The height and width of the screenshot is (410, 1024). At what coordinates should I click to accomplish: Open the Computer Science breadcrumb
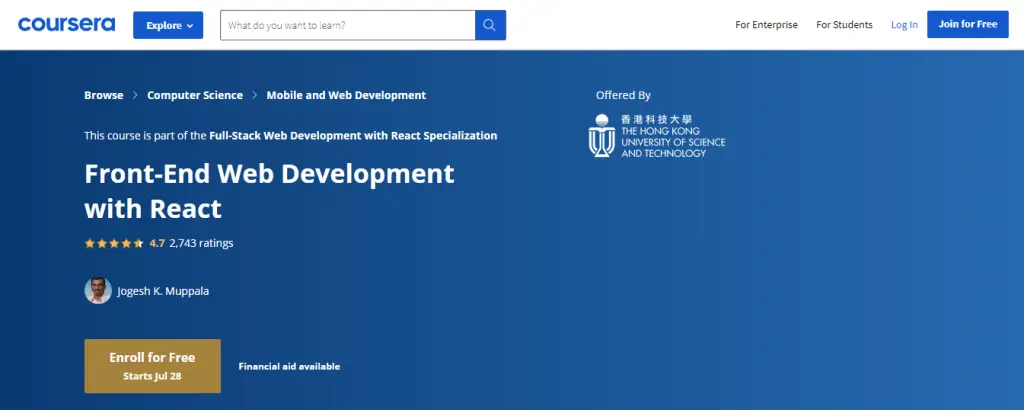pos(195,96)
